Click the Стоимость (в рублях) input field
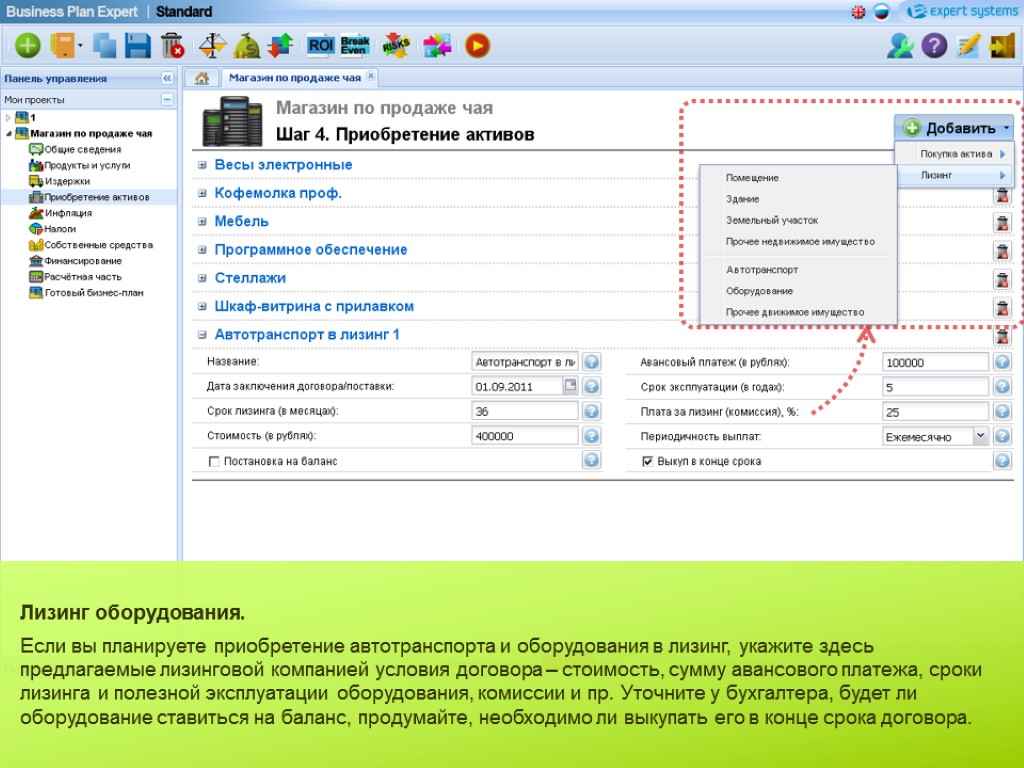 pos(524,436)
